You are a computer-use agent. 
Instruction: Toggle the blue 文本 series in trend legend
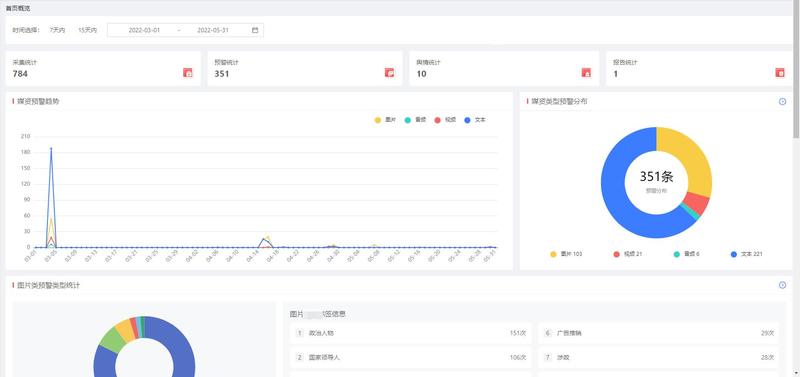(x=475, y=120)
